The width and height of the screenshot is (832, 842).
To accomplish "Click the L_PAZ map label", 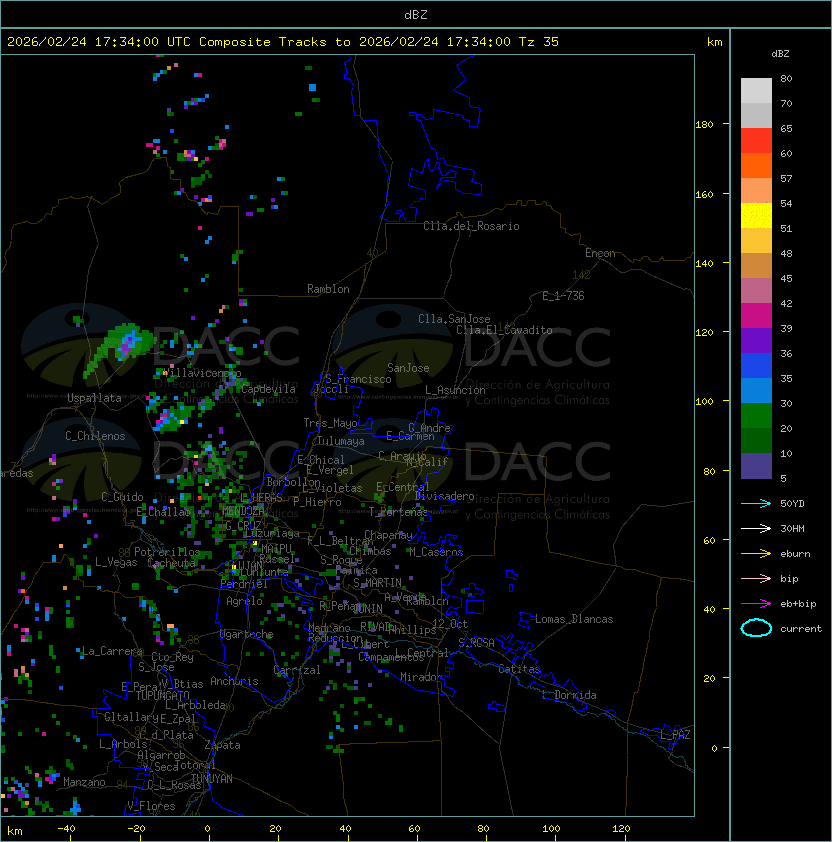I will (675, 735).
